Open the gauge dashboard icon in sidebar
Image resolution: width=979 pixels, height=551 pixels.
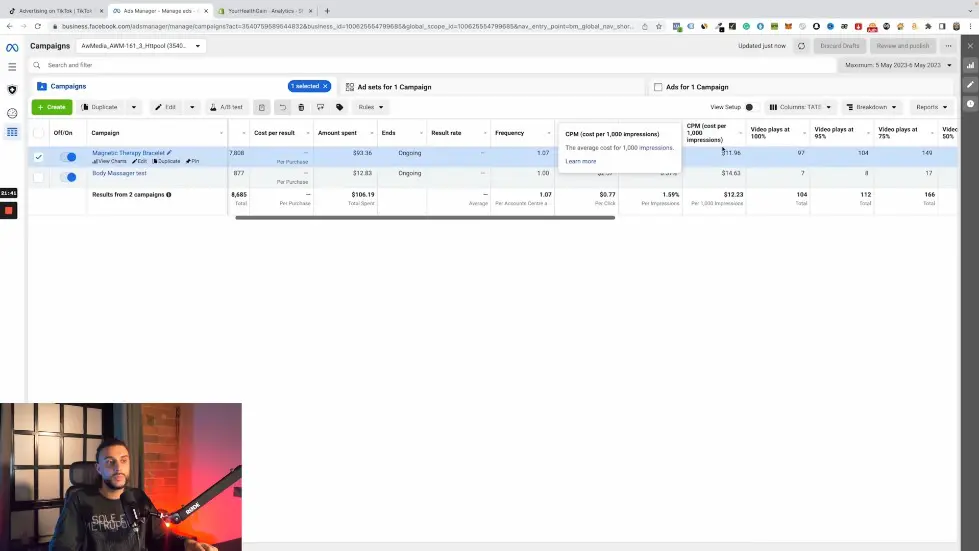click(12, 113)
